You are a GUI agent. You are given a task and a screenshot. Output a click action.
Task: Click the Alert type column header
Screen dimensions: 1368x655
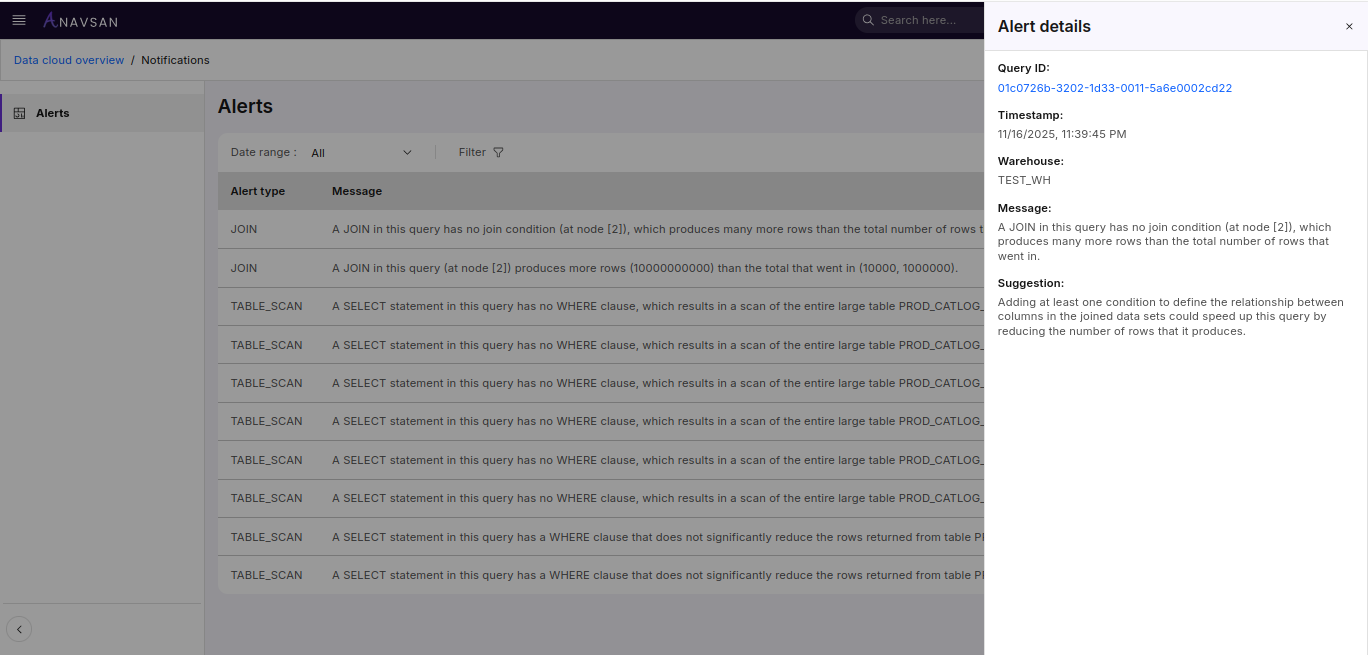pos(258,191)
